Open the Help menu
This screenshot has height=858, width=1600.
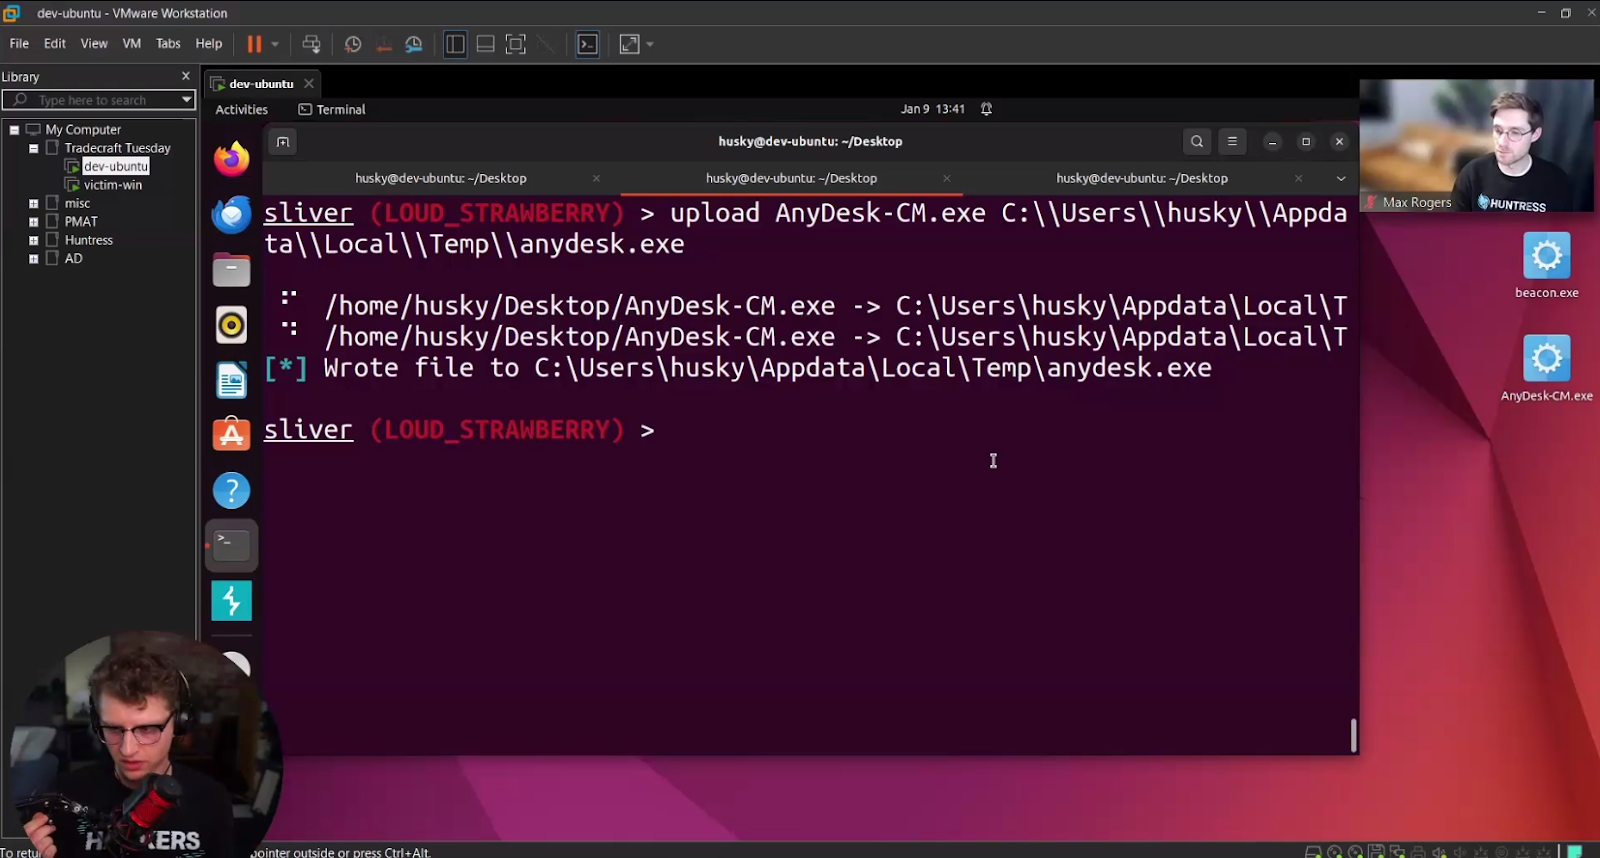coord(209,44)
